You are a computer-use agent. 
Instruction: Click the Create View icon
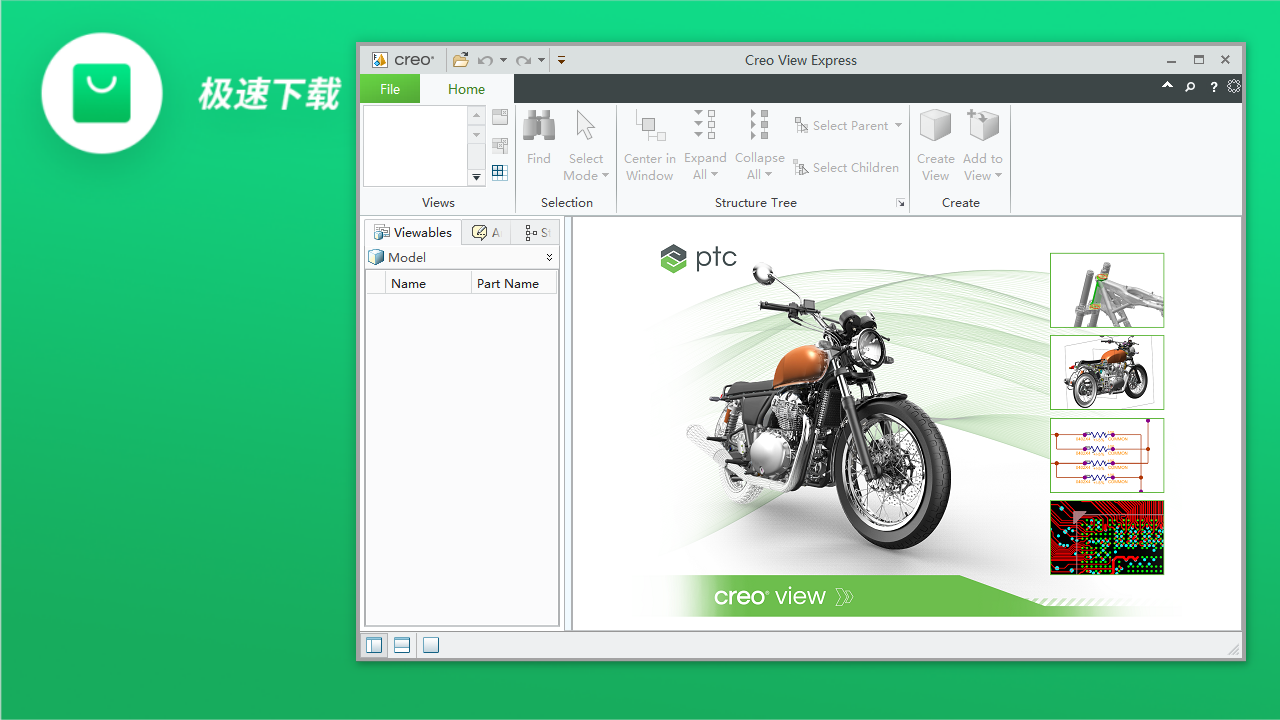935,125
